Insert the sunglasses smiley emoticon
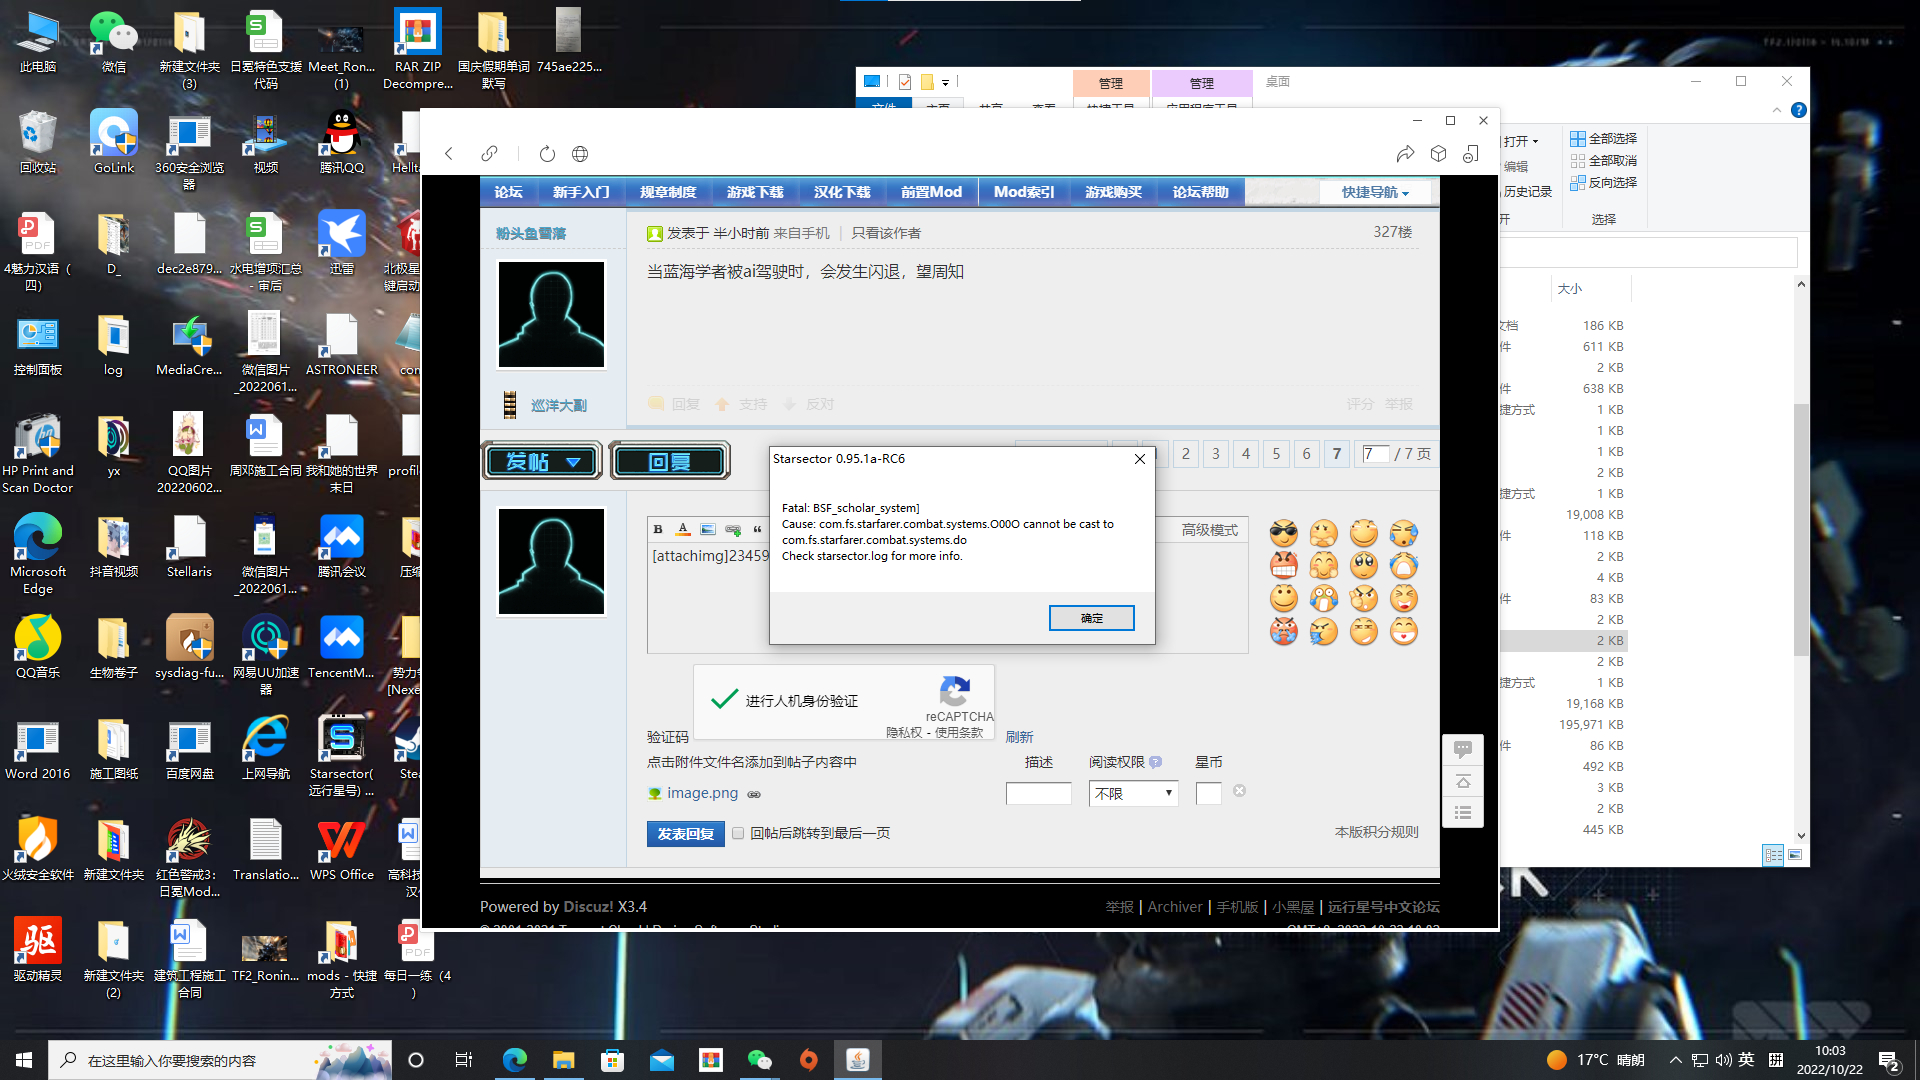The image size is (1920, 1080). (1284, 533)
